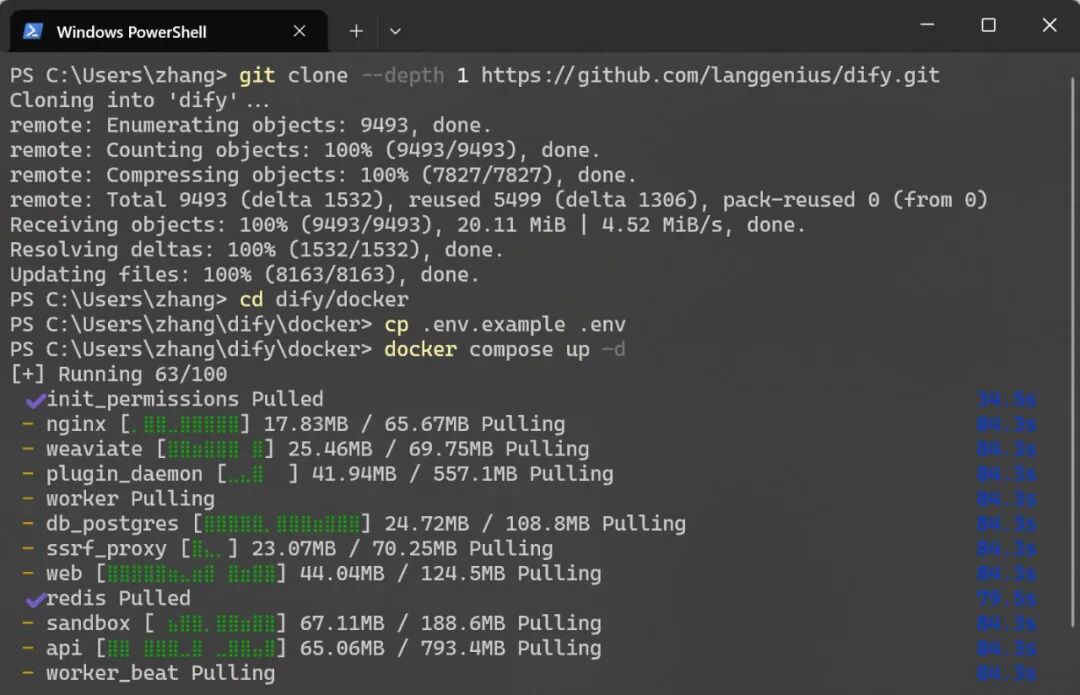This screenshot has width=1080, height=695.
Task: Click the nginx pull progress bar
Action: coord(185,424)
